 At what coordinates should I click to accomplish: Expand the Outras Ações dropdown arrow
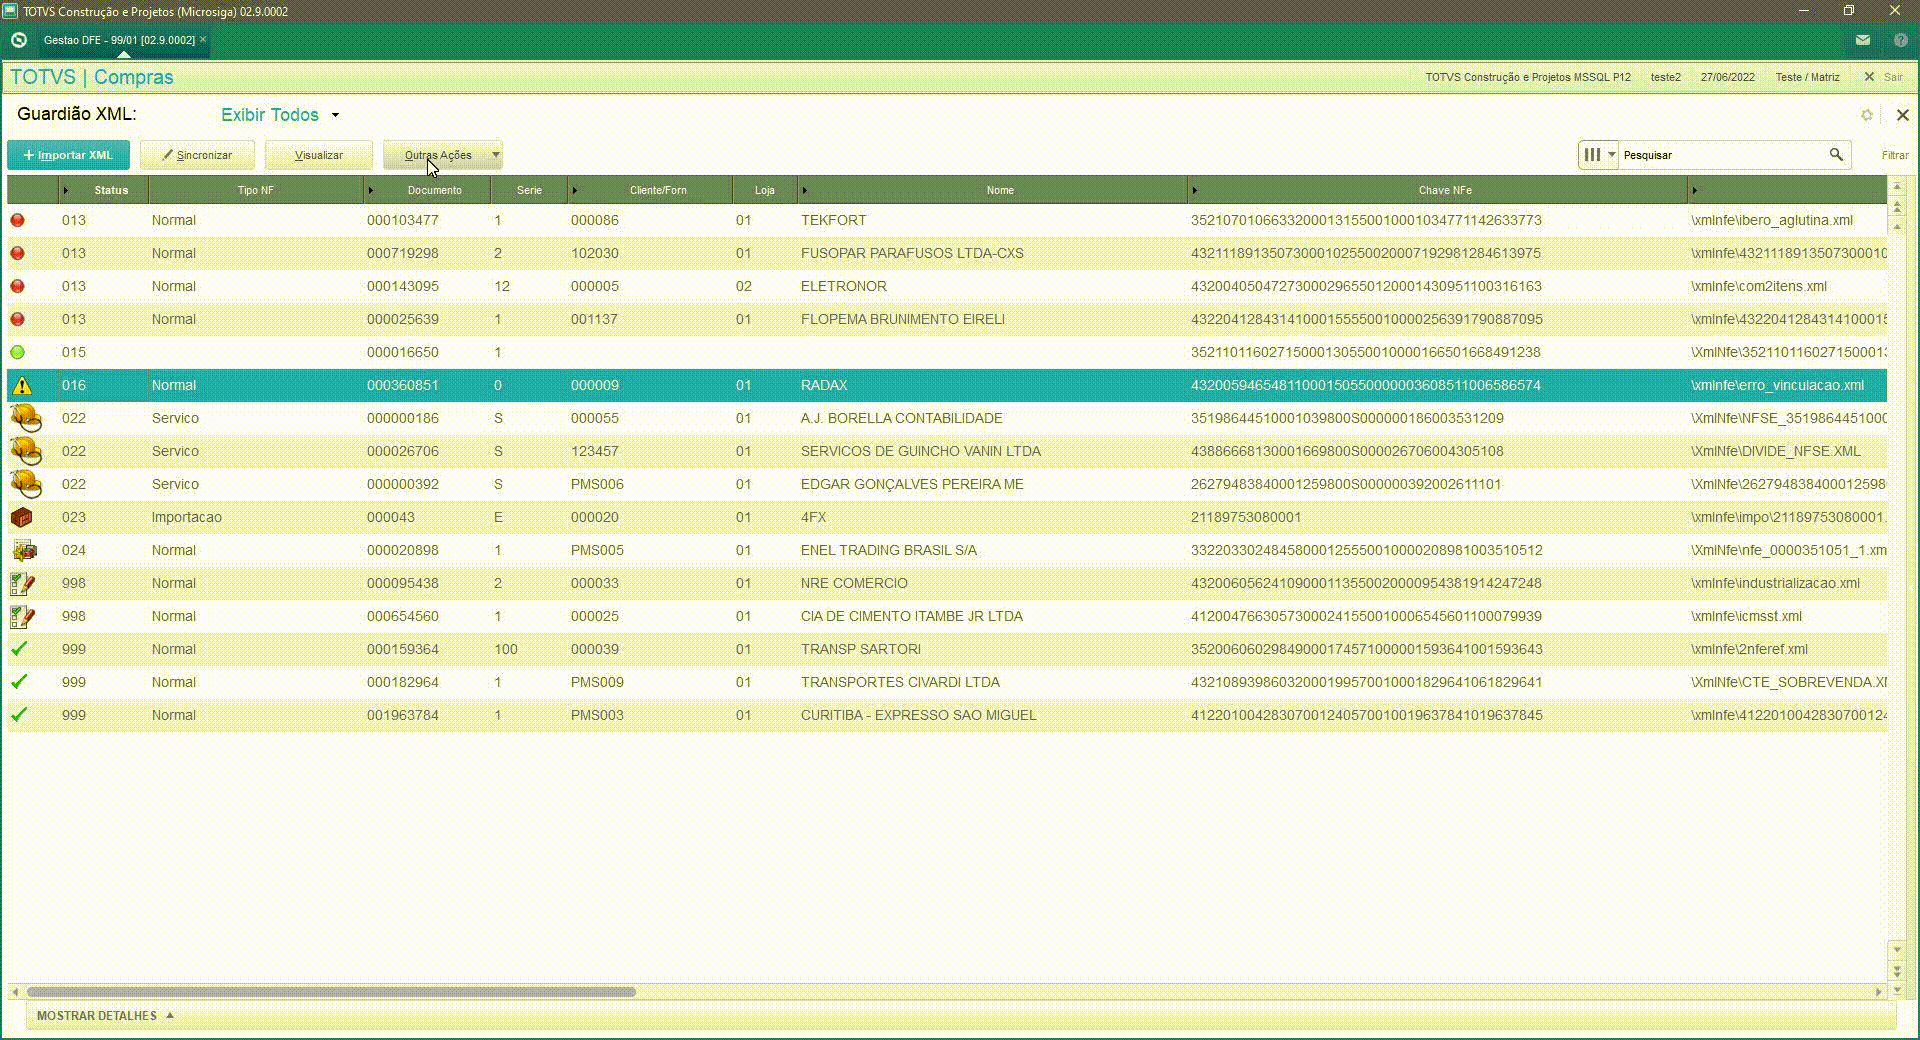tap(495, 155)
